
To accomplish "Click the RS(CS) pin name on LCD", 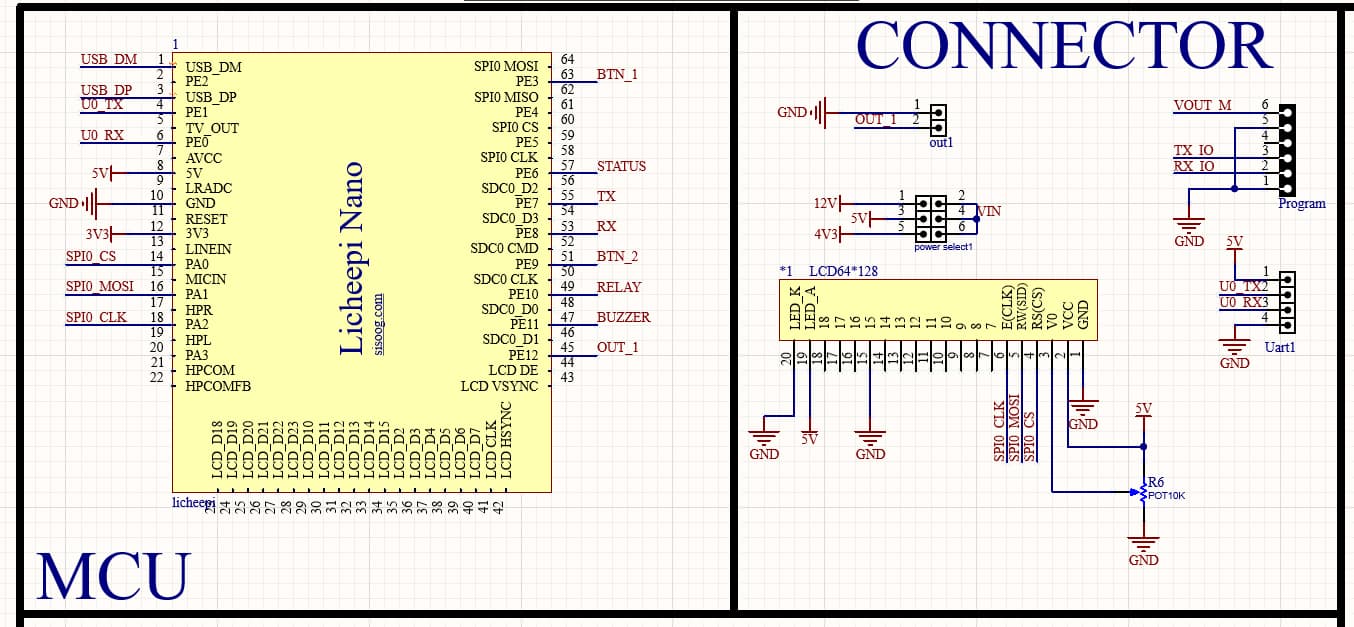I will click(1038, 309).
